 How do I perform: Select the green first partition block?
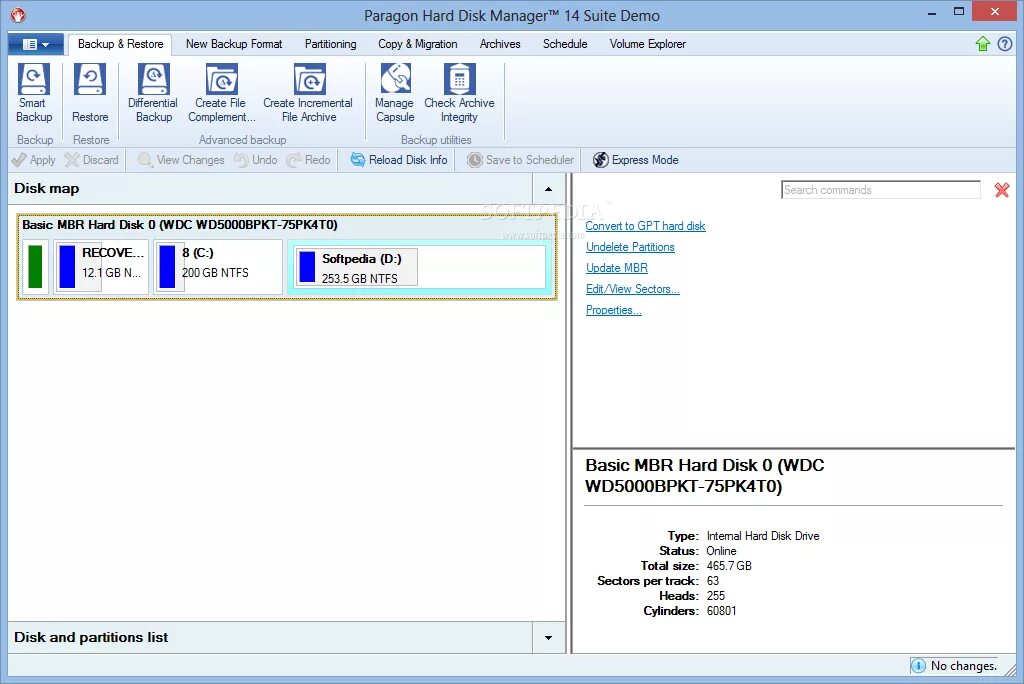point(35,267)
